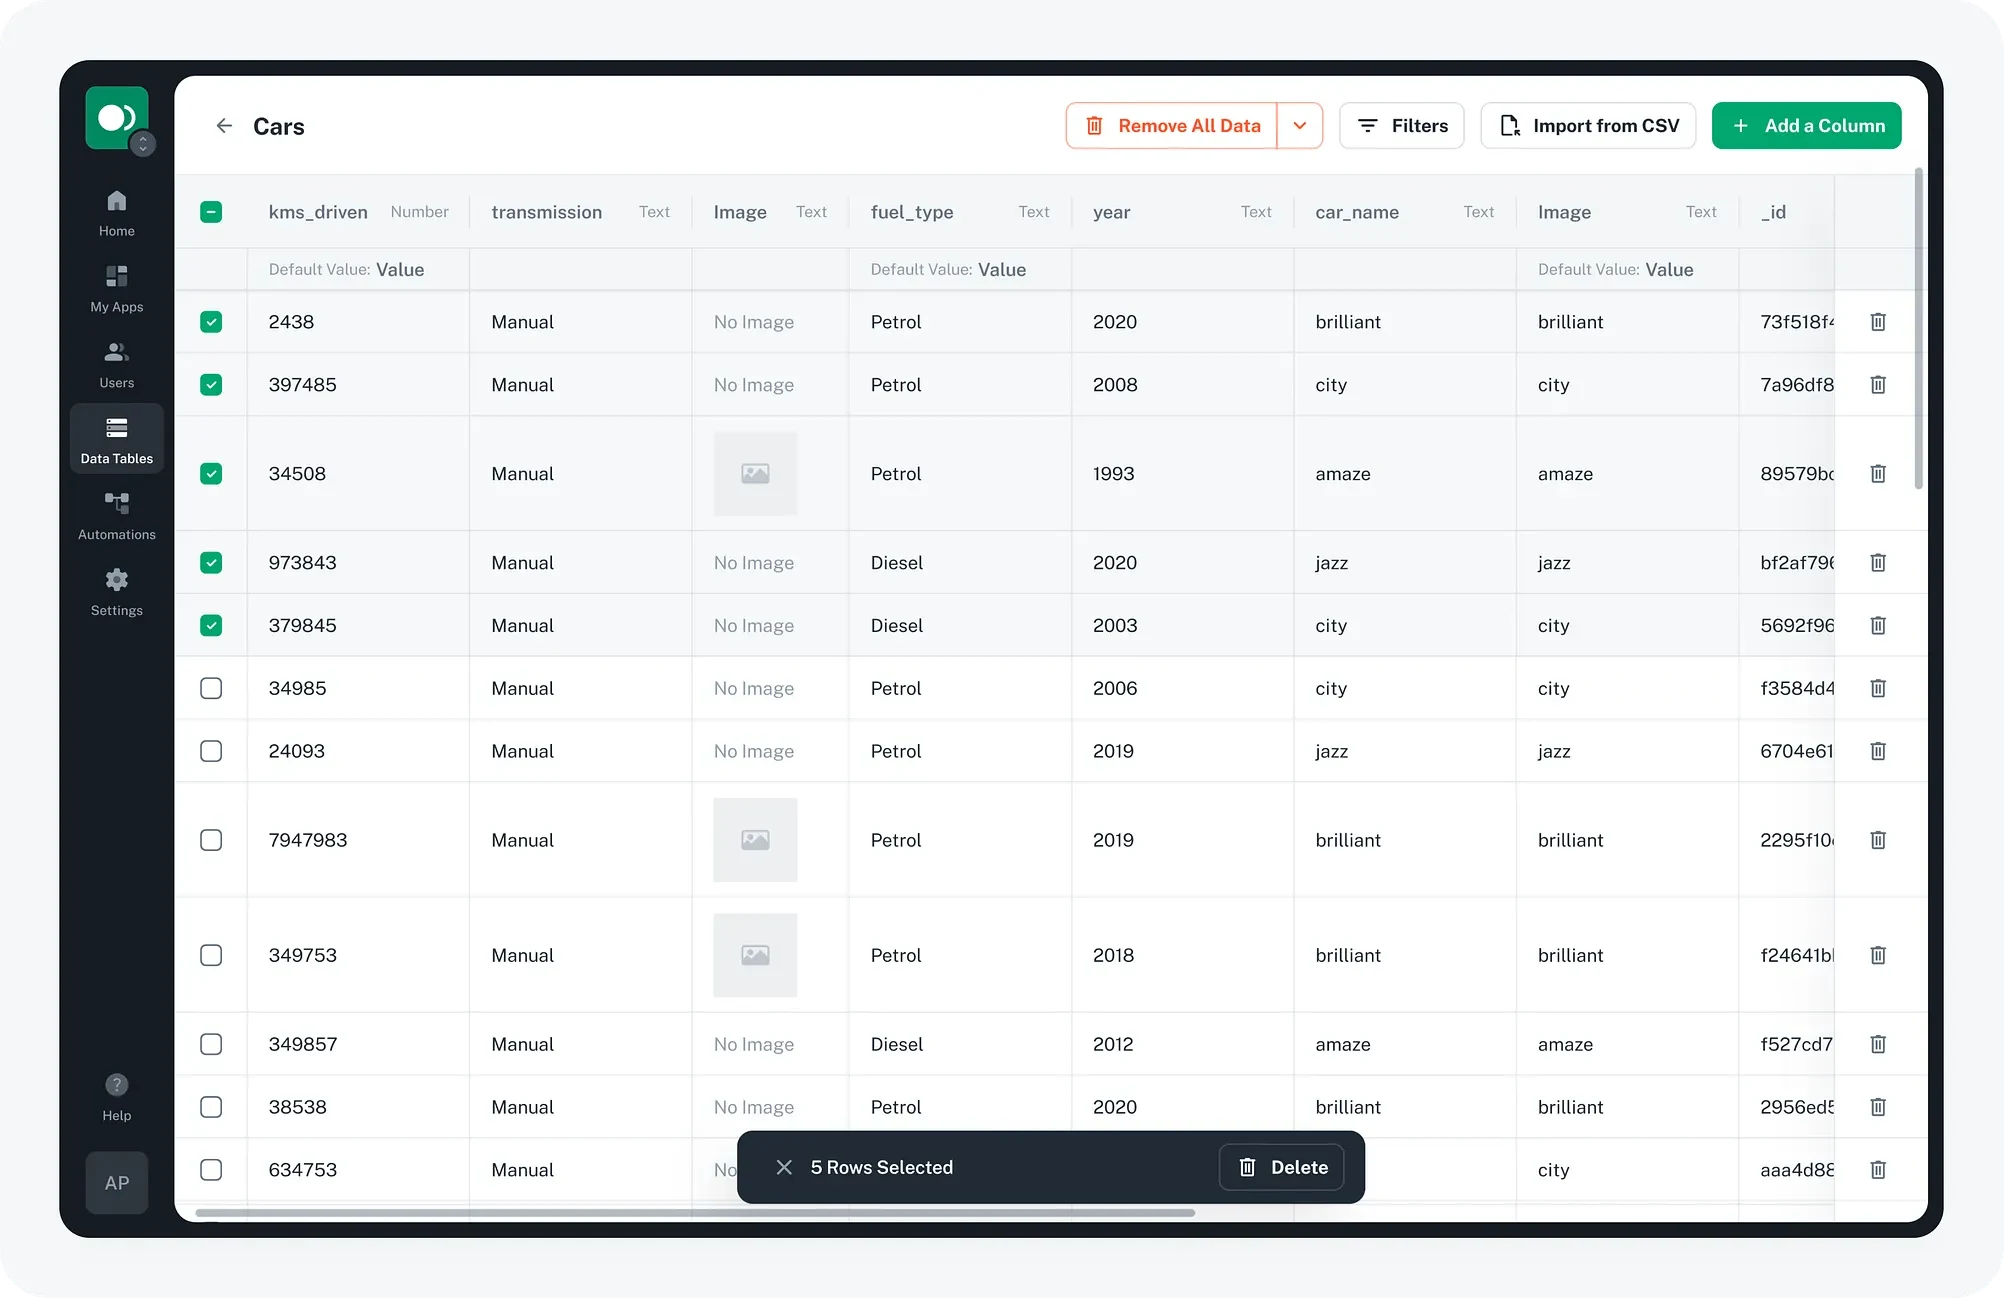Screen dimensions: 2004x1298
Task: Go to Automations in sidebar
Action: 116,515
